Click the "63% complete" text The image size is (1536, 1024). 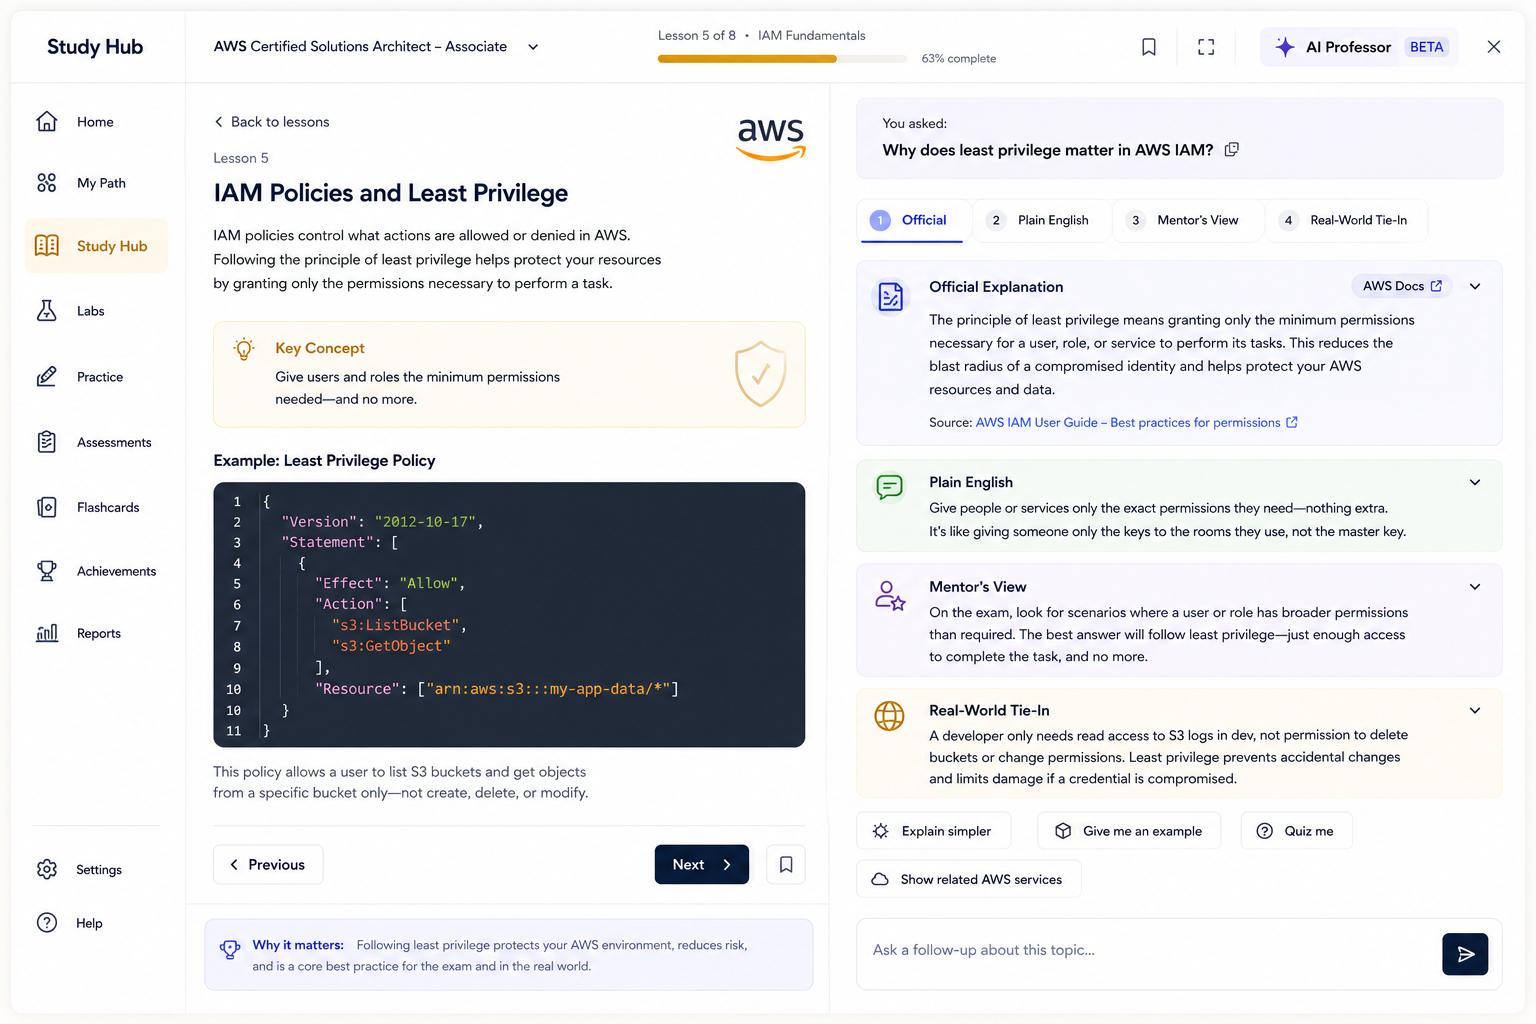pyautogui.click(x=958, y=59)
